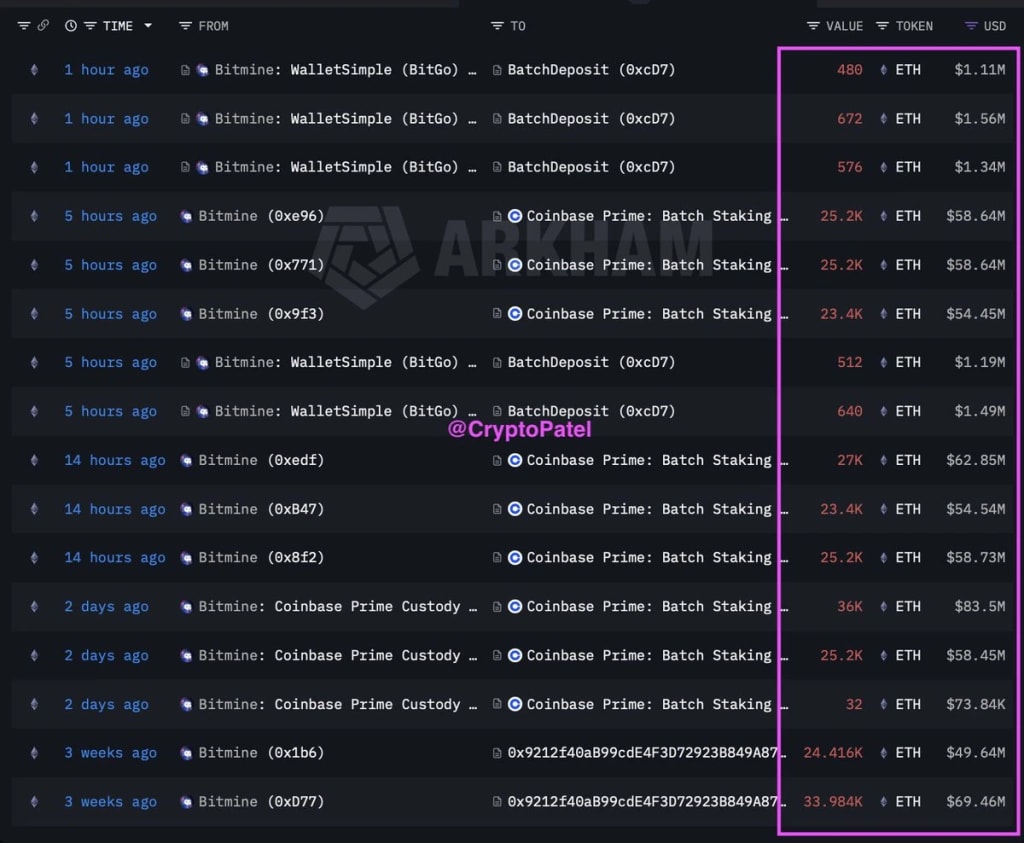Screen dimensions: 1024x843
Task: Select the $62.85M USD cell
Action: pyautogui.click(x=976, y=460)
